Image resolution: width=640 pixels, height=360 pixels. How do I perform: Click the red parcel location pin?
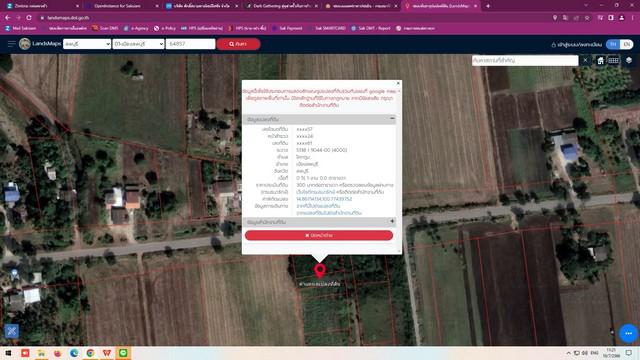[x=320, y=271]
